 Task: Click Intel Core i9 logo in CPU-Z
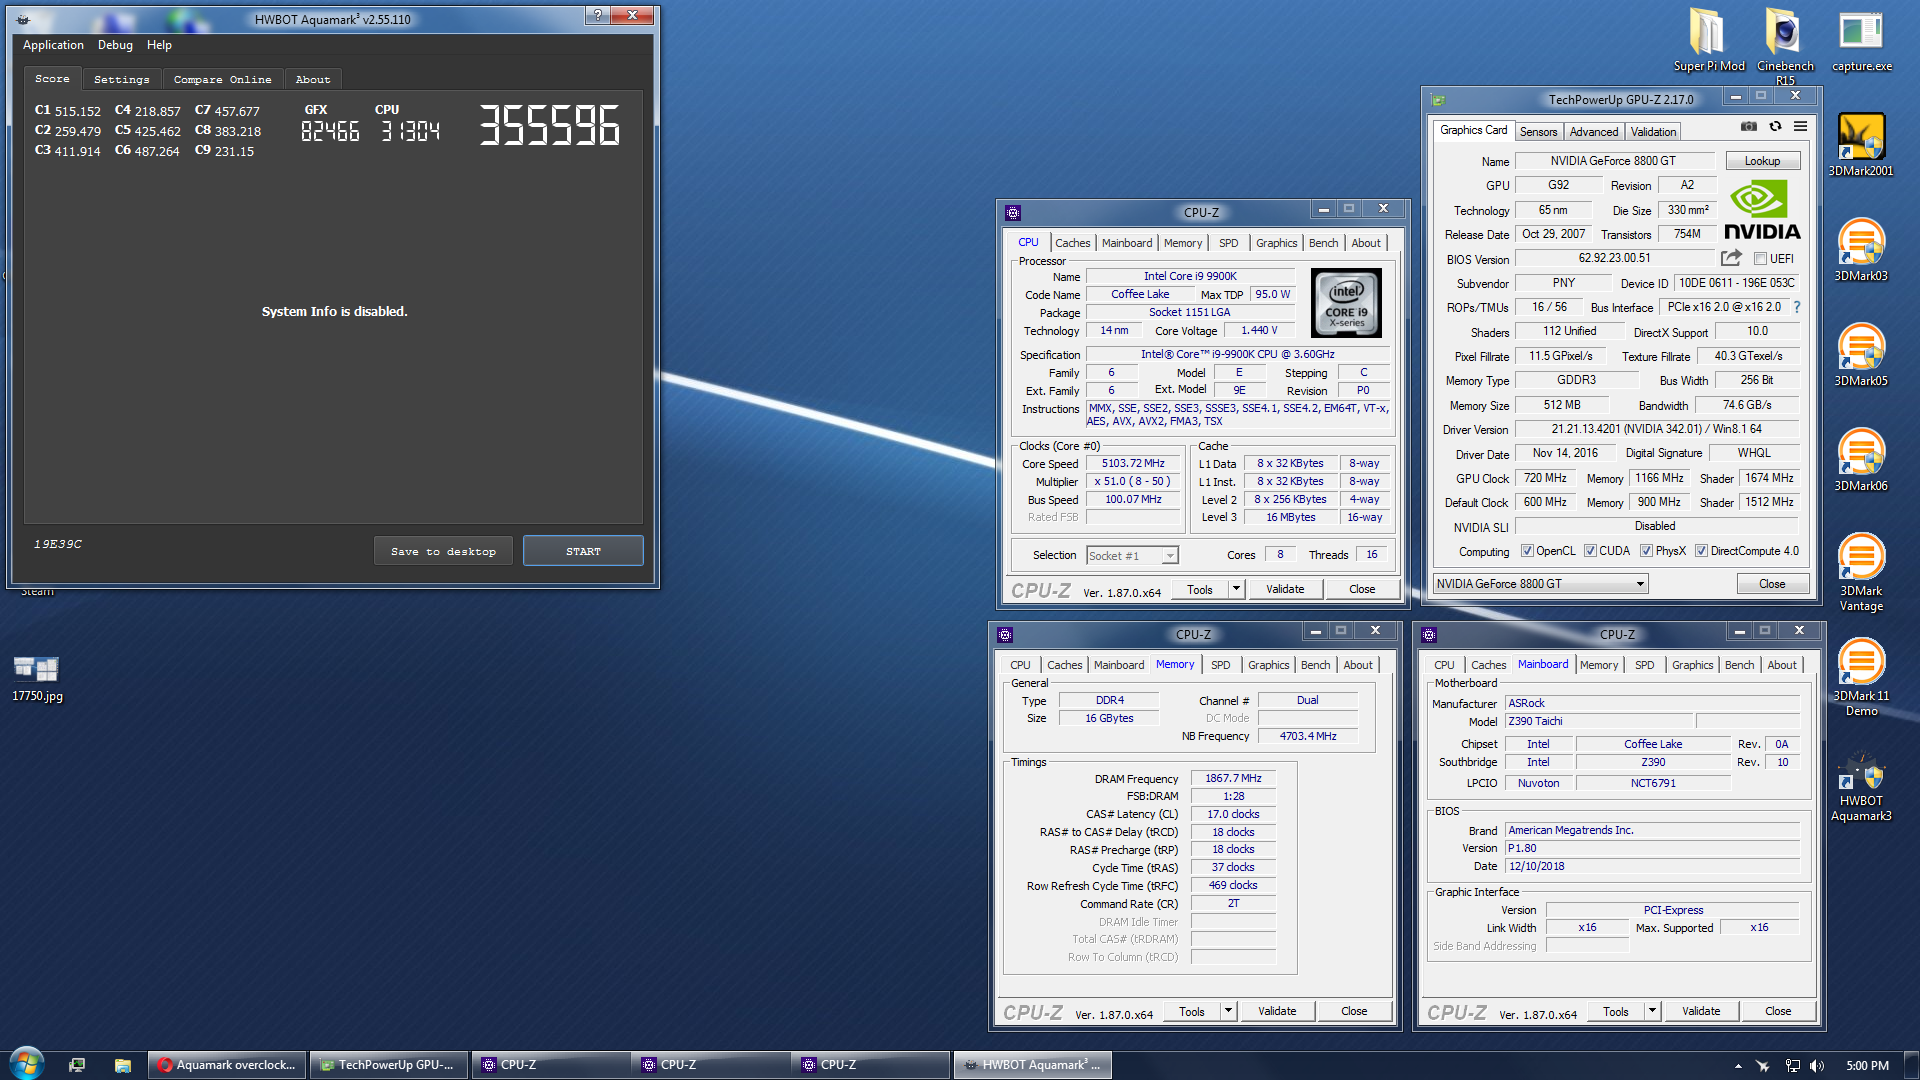(x=1346, y=302)
